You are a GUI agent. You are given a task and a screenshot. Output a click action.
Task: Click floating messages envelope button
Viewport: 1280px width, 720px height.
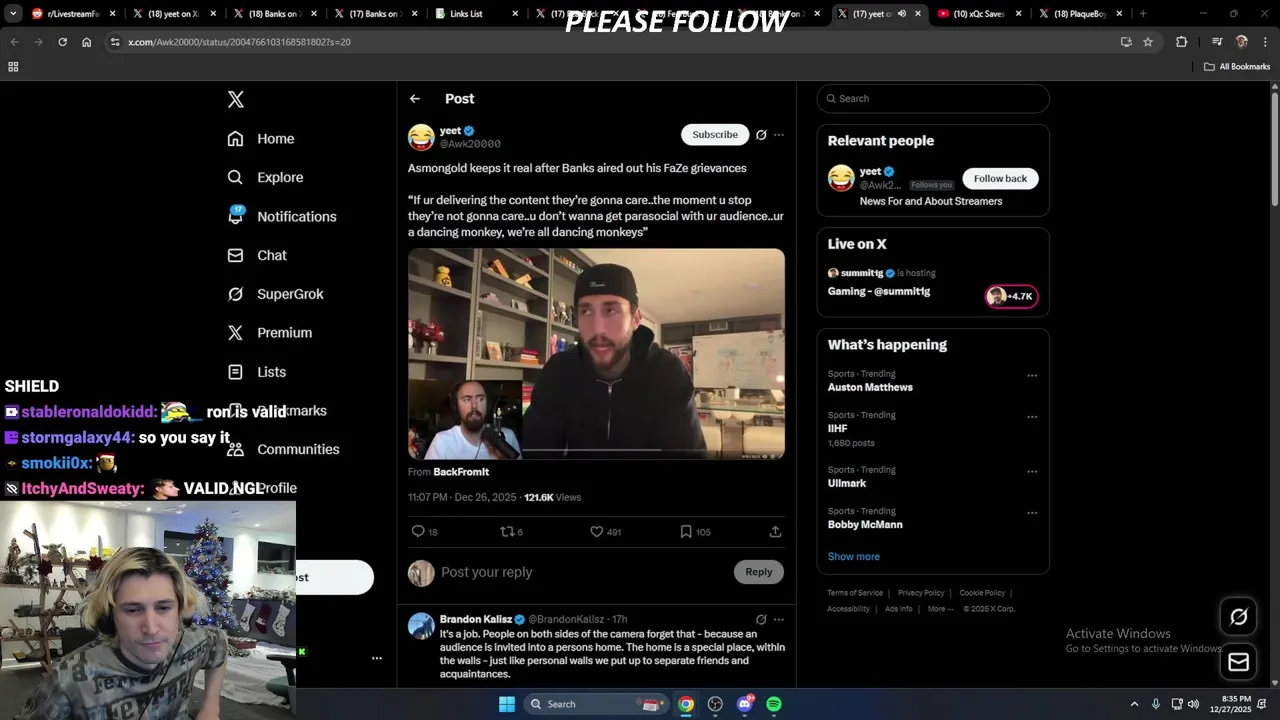click(1238, 662)
